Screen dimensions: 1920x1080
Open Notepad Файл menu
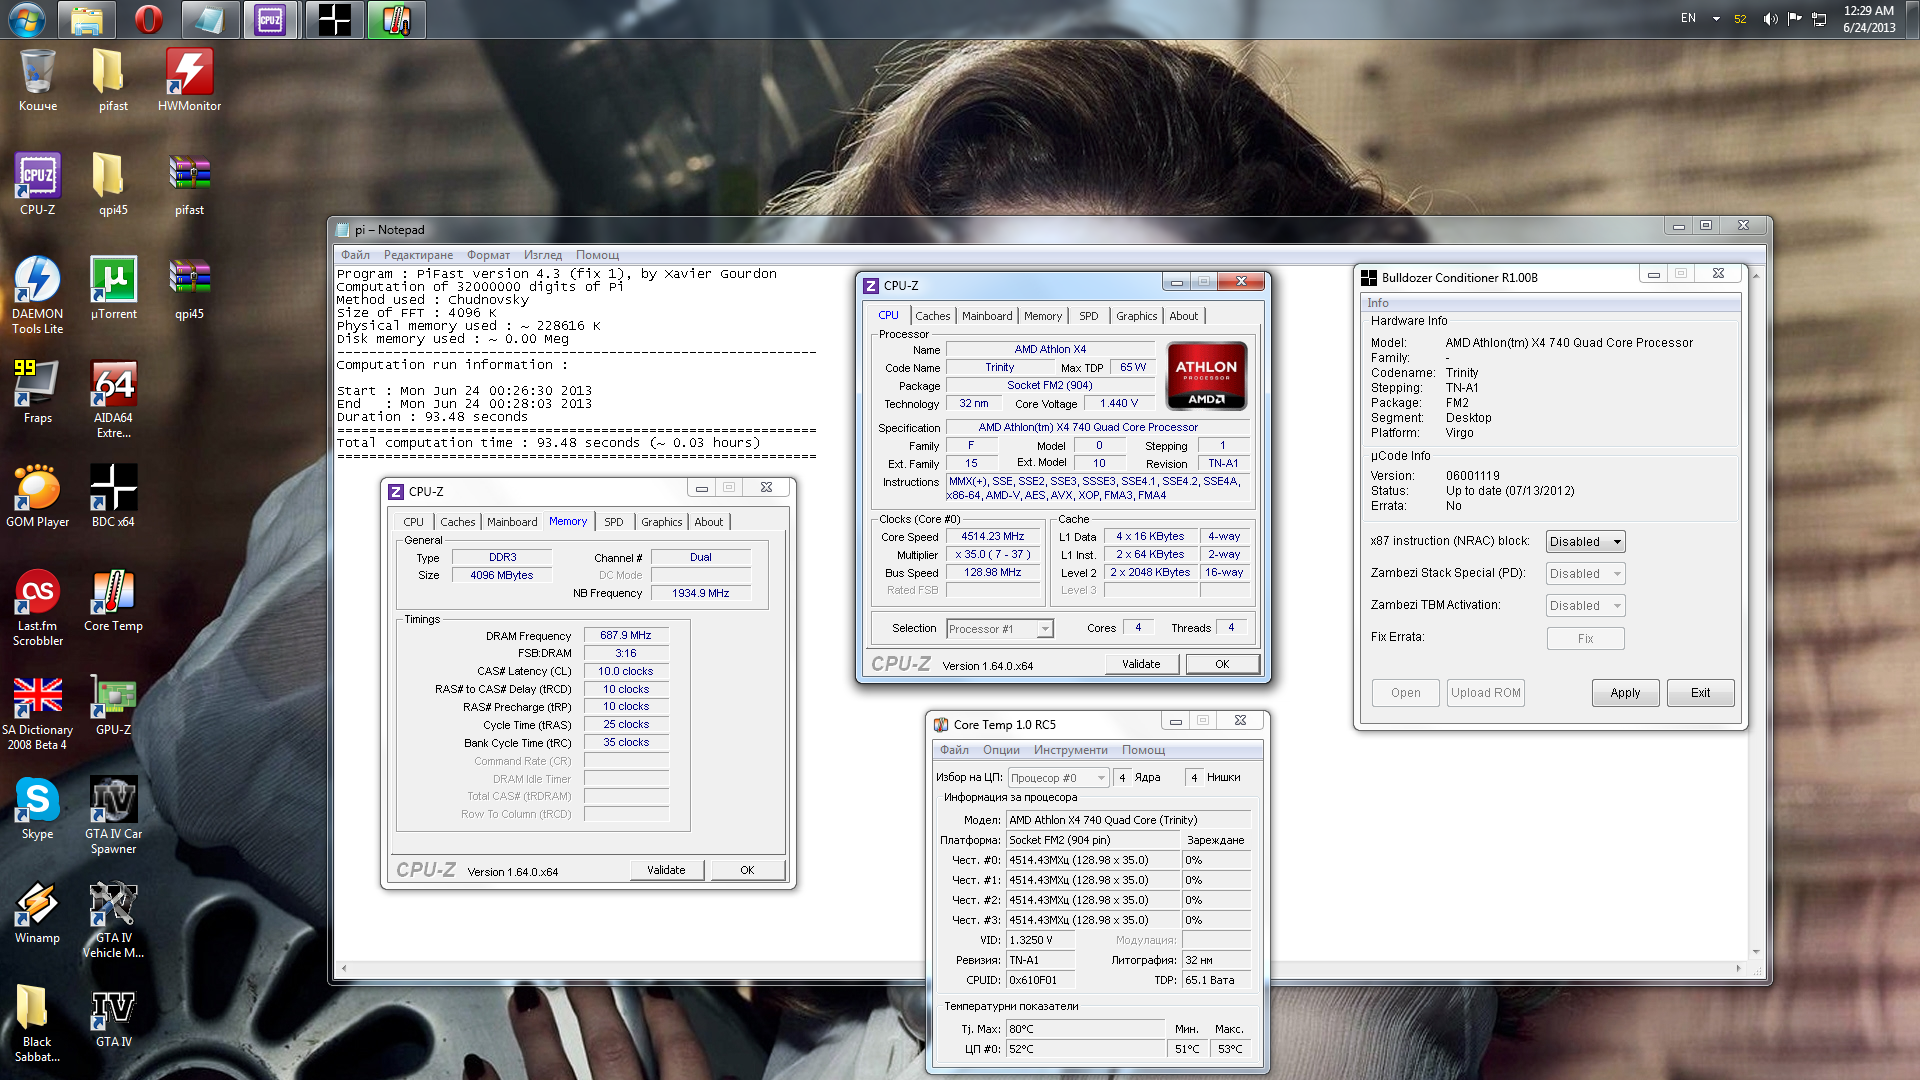click(355, 255)
